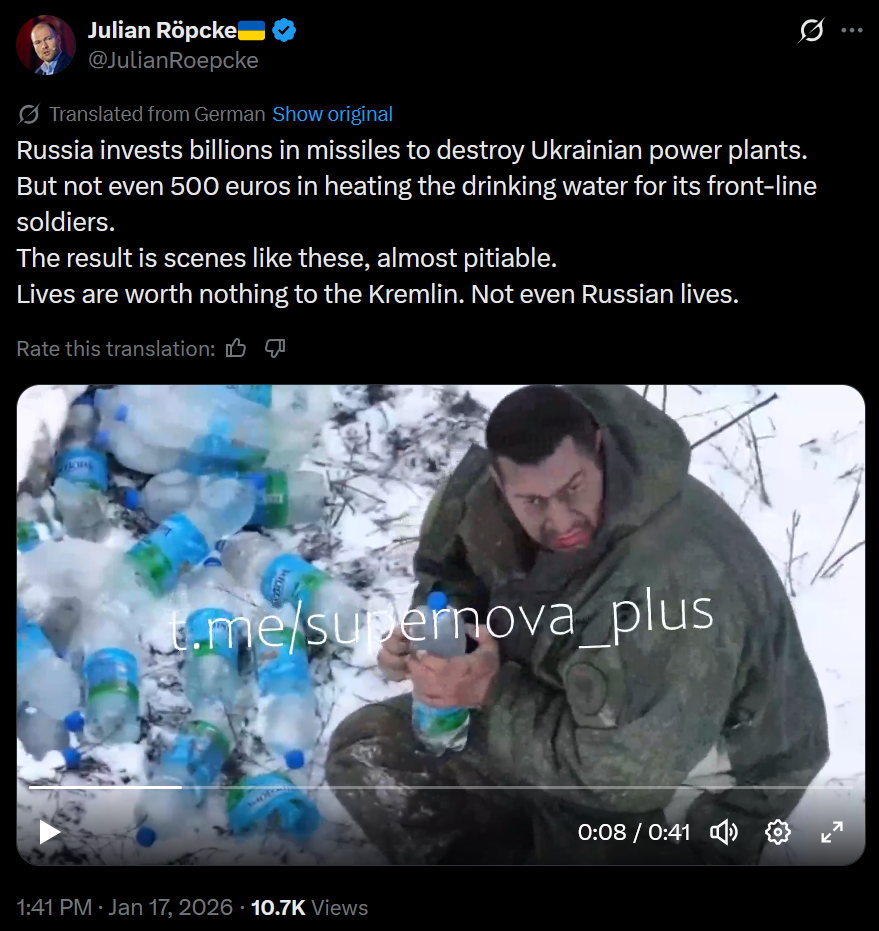Play the video
This screenshot has height=931, width=879.
[x=49, y=832]
